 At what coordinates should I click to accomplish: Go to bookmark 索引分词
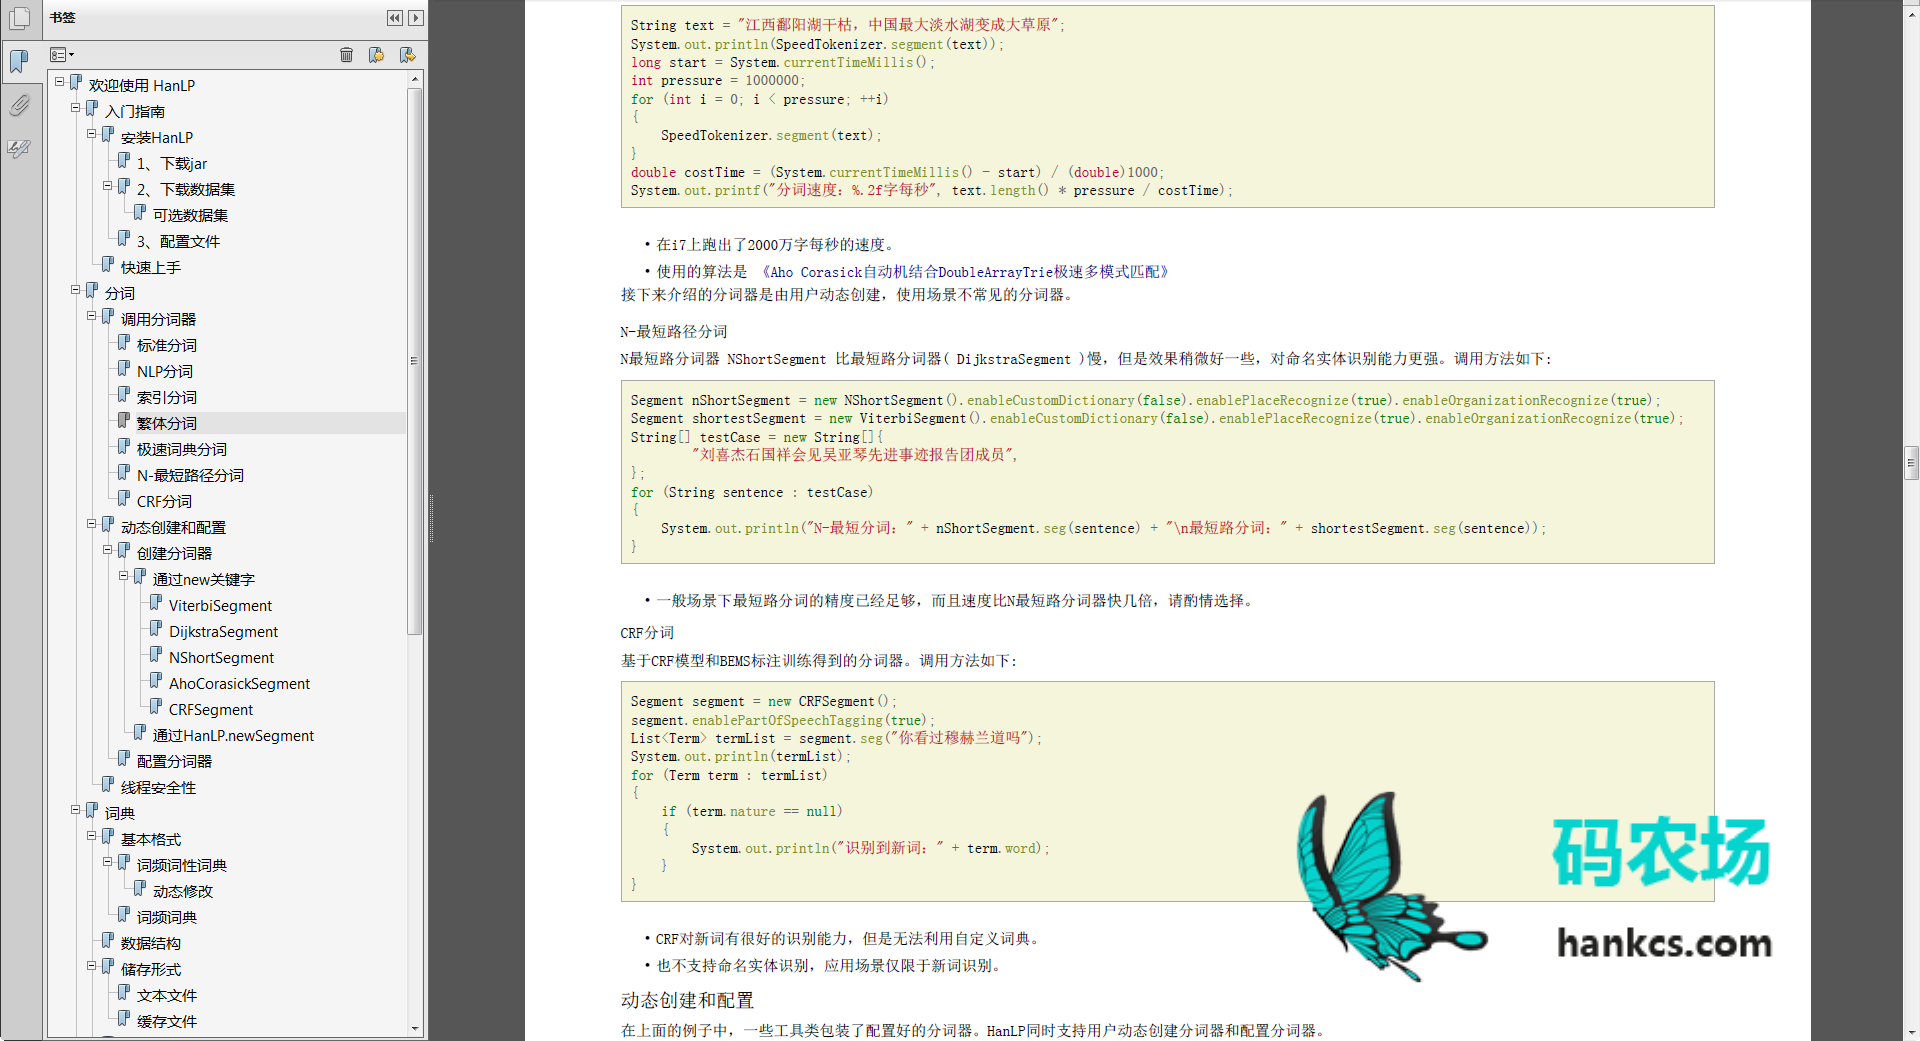[x=166, y=398]
